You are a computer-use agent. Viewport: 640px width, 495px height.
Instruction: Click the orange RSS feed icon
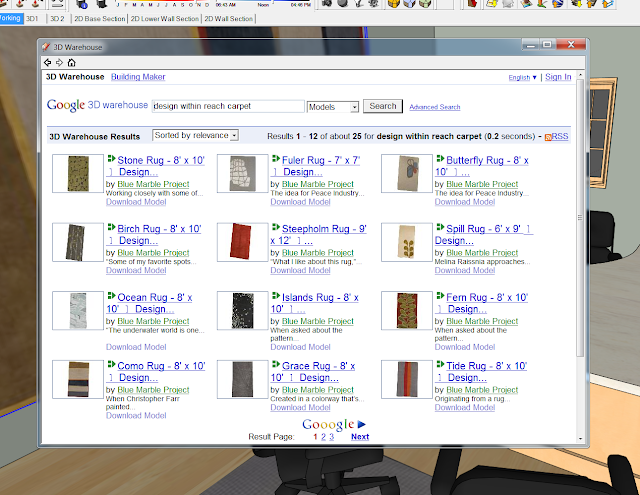click(x=548, y=137)
